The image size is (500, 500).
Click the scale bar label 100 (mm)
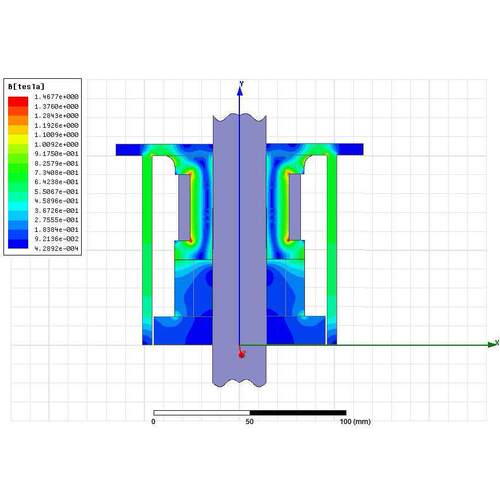[x=355, y=422]
